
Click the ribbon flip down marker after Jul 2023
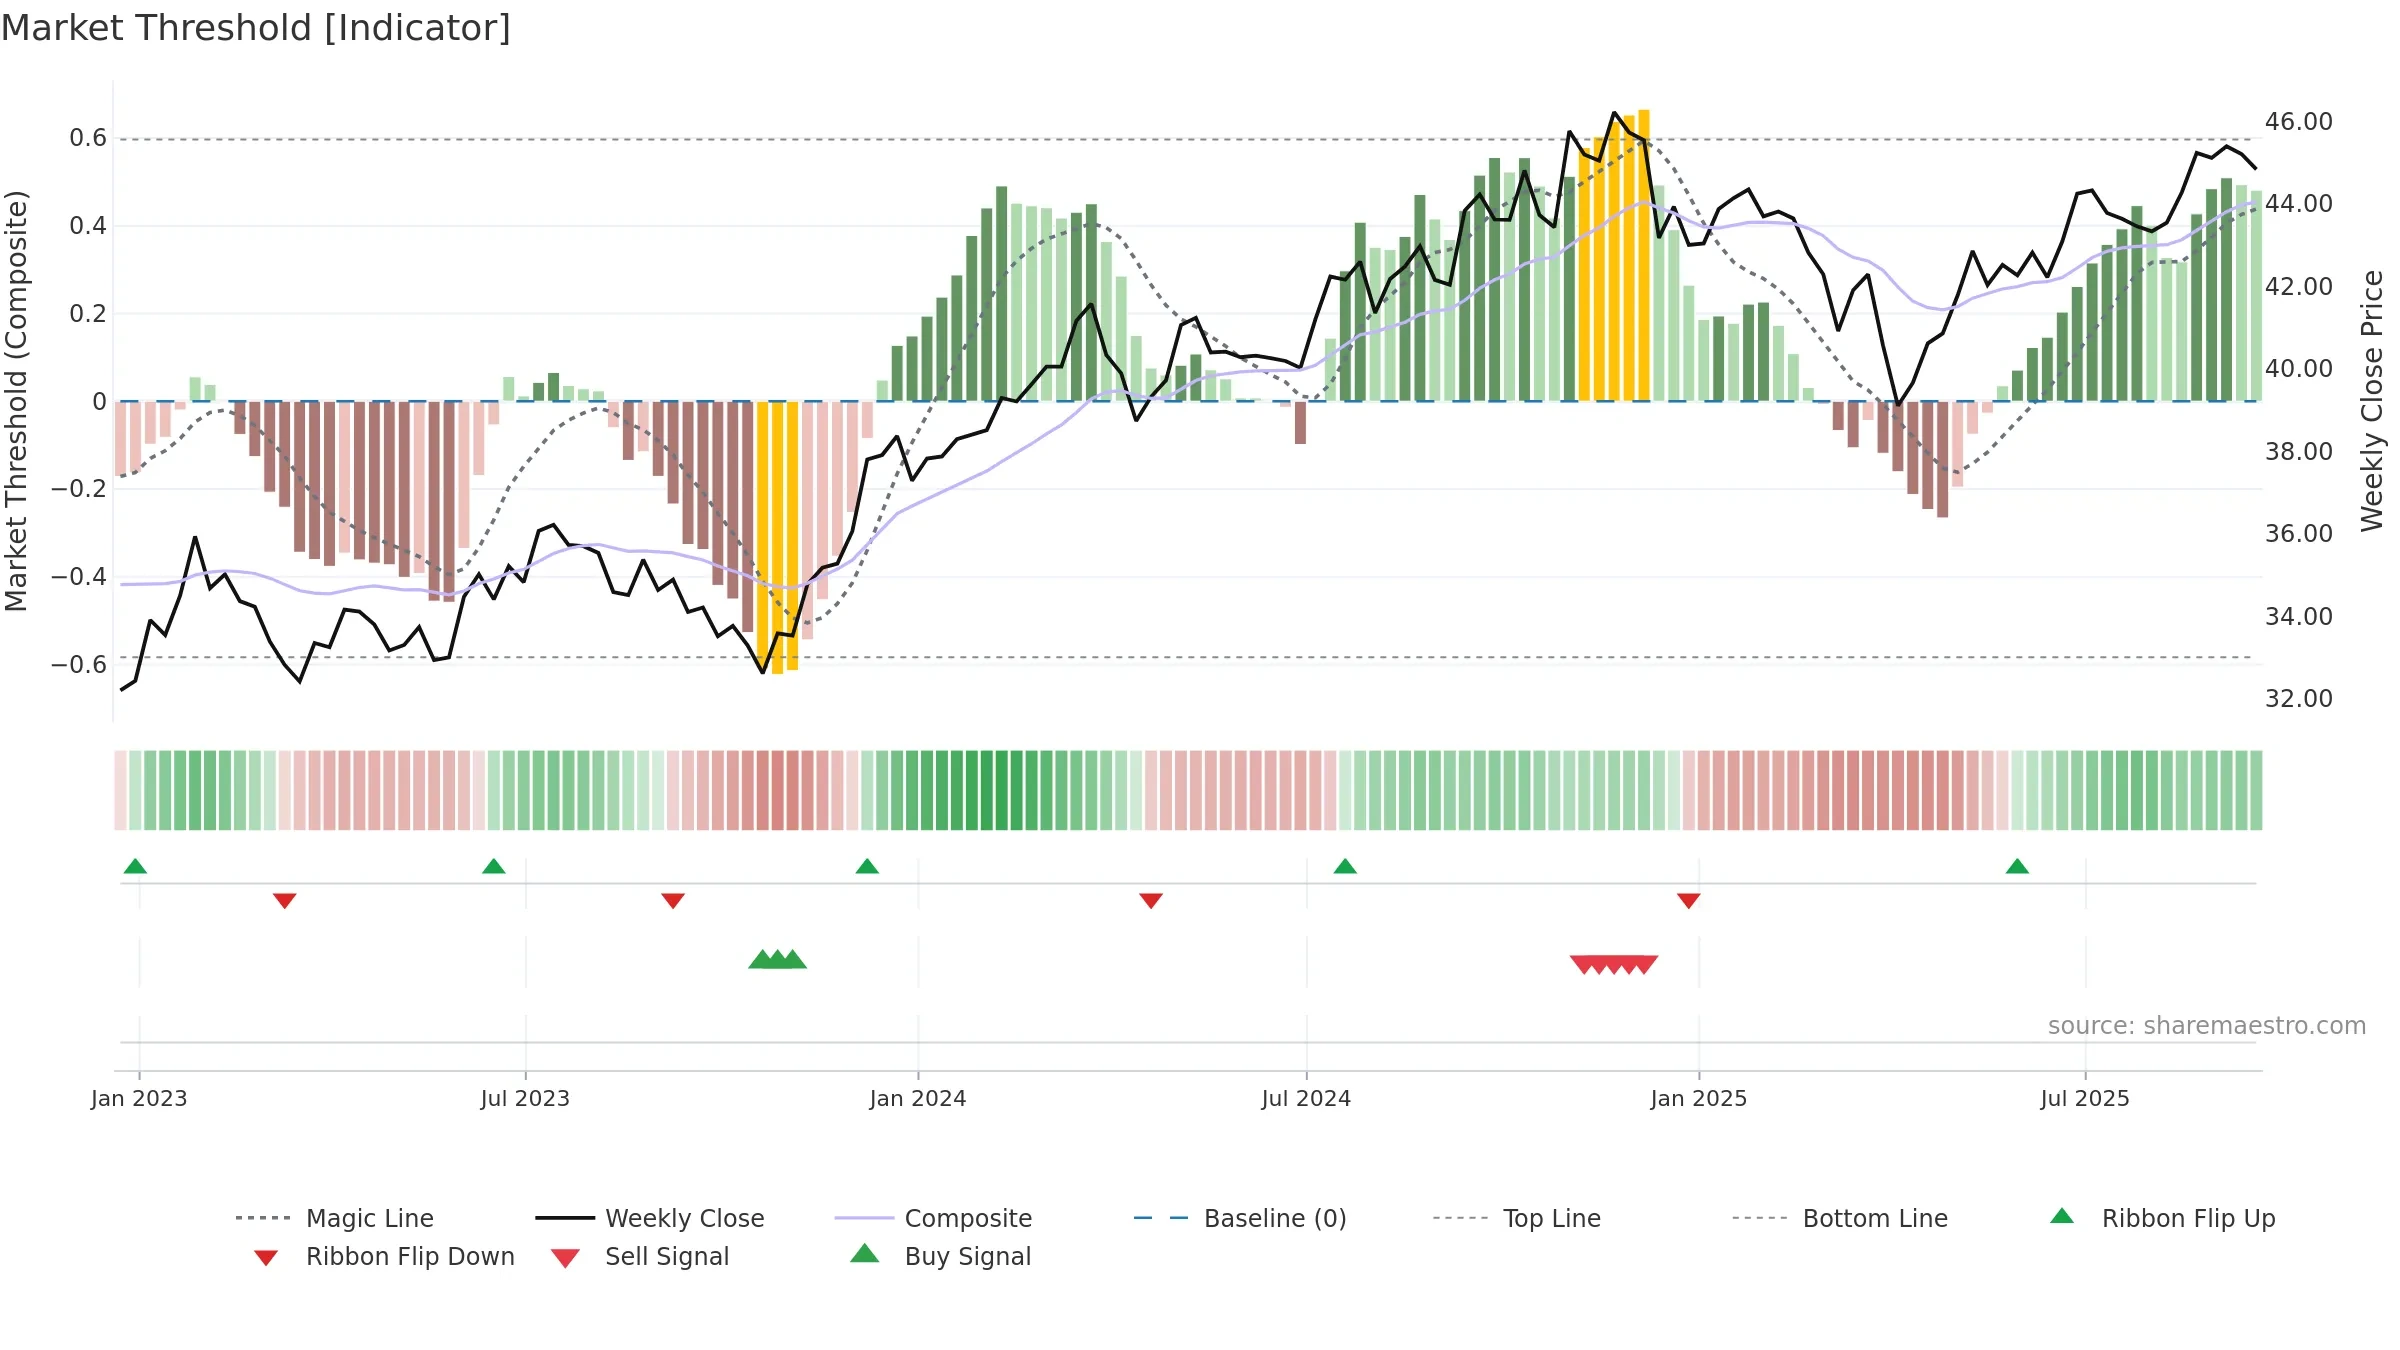click(673, 901)
